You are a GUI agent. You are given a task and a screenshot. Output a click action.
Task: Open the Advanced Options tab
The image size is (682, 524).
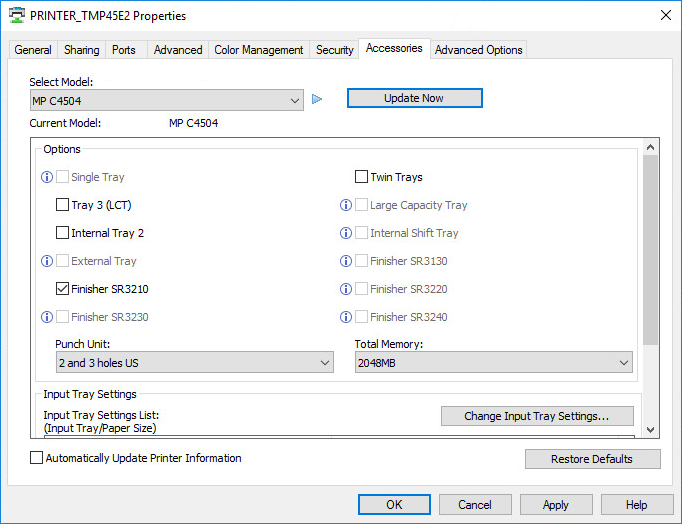(478, 50)
